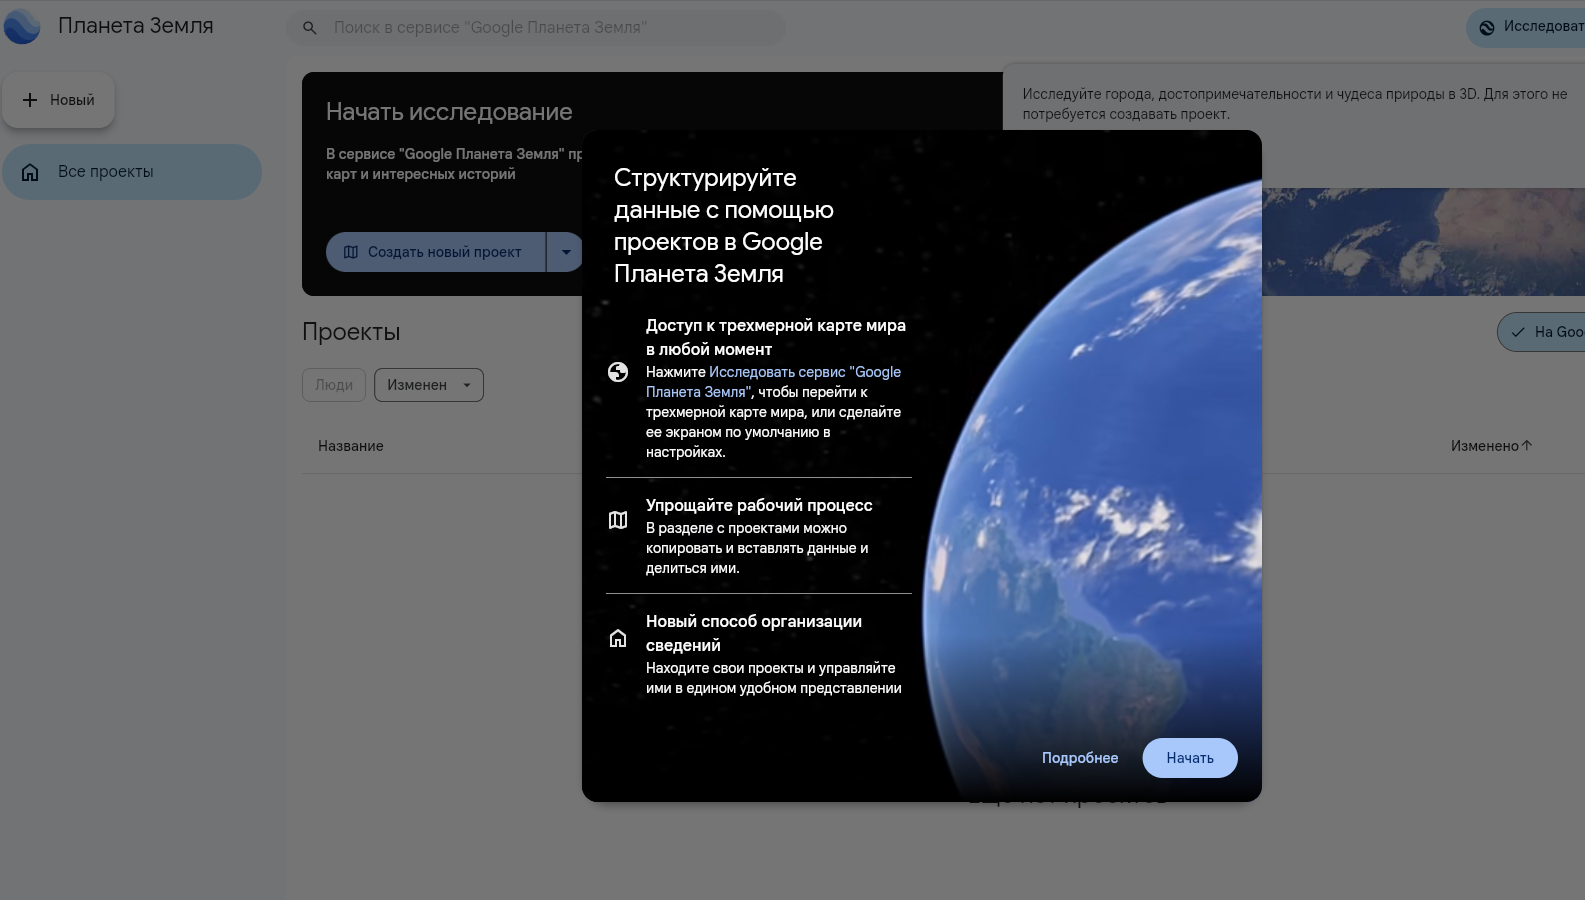Image resolution: width=1585 pixels, height=900 pixels.
Task: Click the "Начать" button in the dialog
Action: (1190, 758)
